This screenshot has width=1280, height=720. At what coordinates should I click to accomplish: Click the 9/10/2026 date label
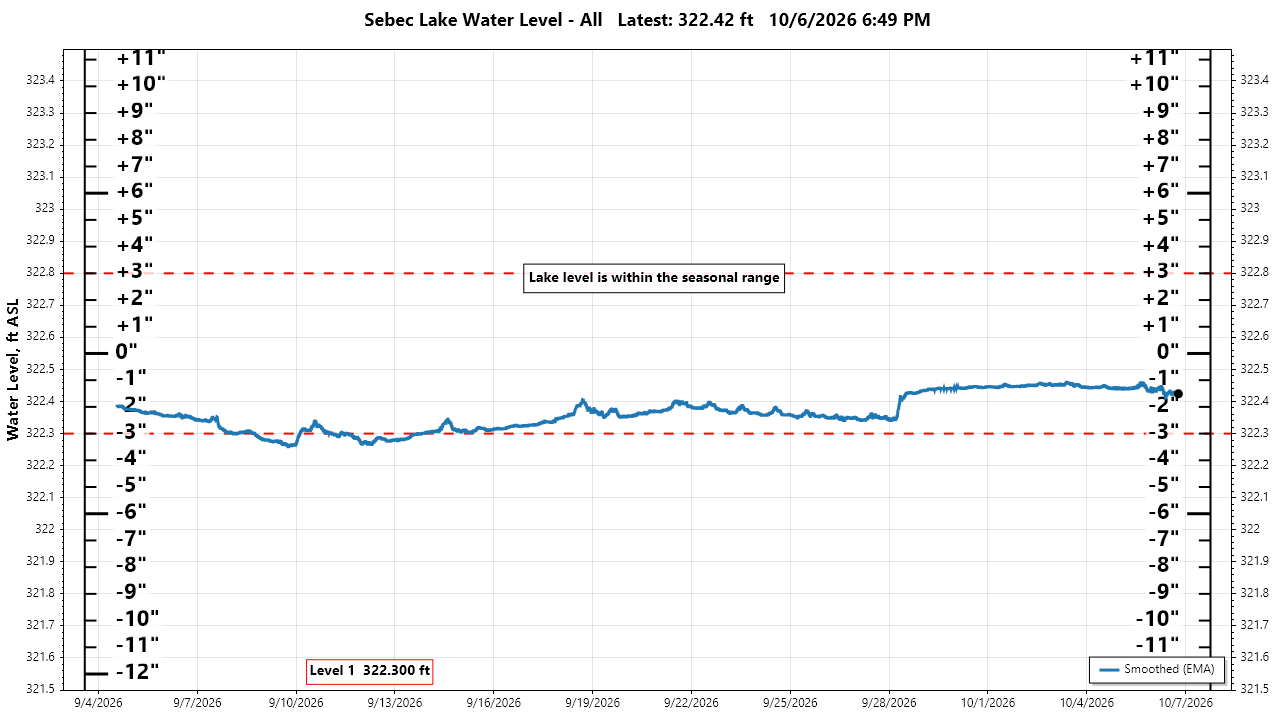click(x=297, y=703)
